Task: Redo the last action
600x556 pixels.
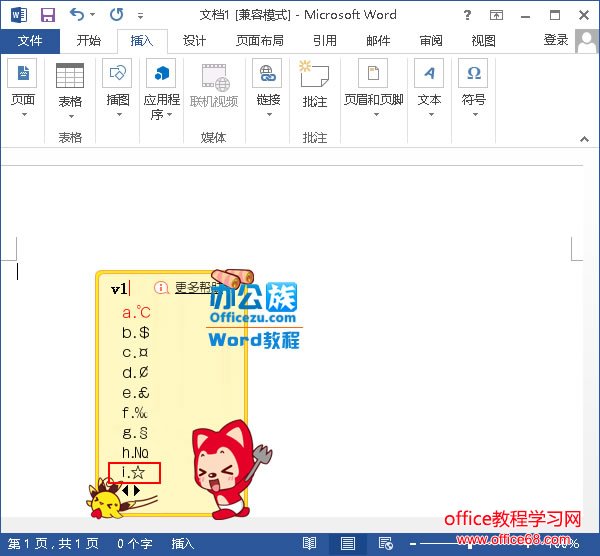Action: point(117,15)
